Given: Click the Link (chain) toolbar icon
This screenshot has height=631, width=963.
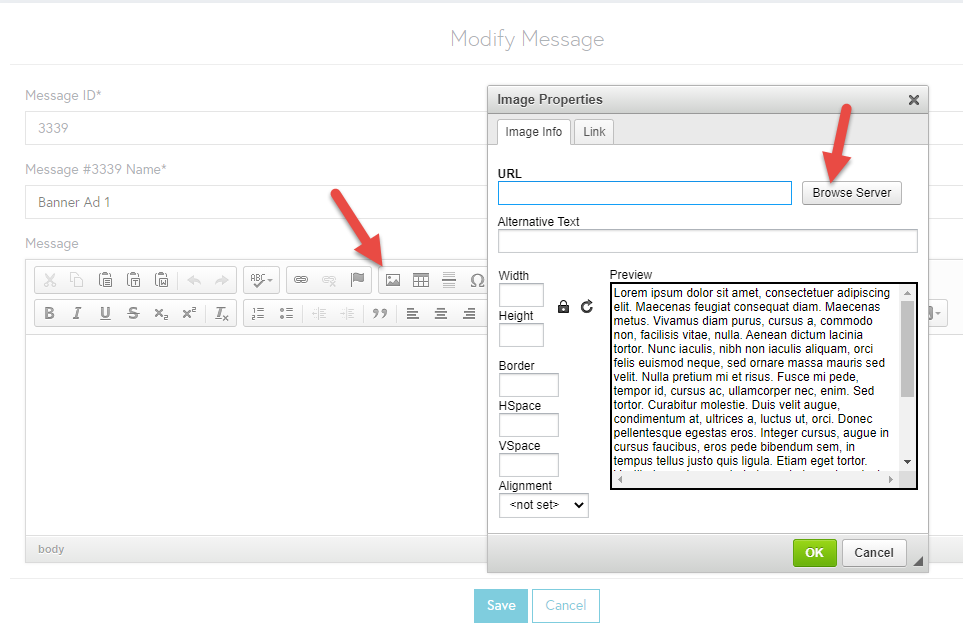Looking at the screenshot, I should (x=300, y=280).
